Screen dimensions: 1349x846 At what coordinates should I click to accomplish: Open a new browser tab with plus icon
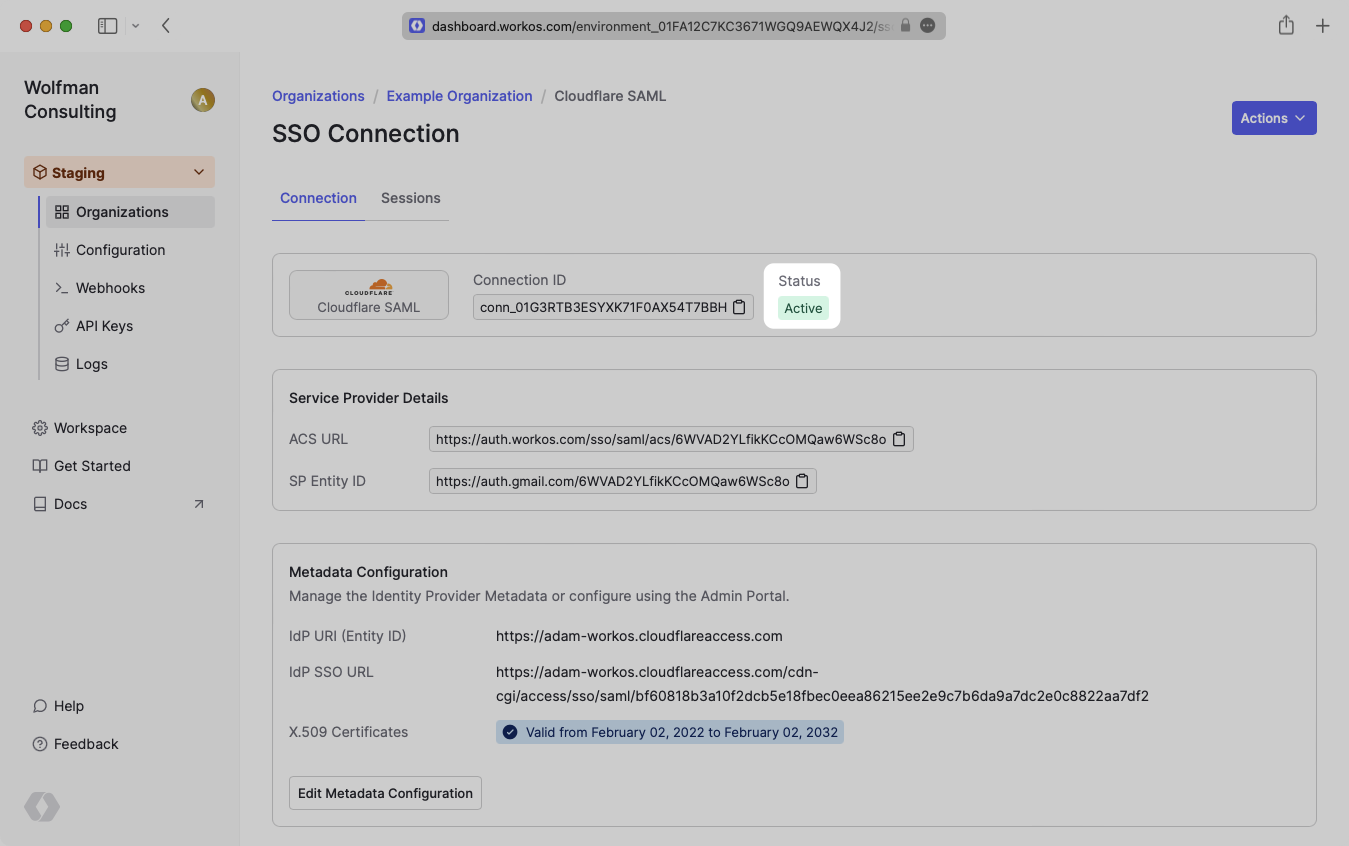(1322, 26)
